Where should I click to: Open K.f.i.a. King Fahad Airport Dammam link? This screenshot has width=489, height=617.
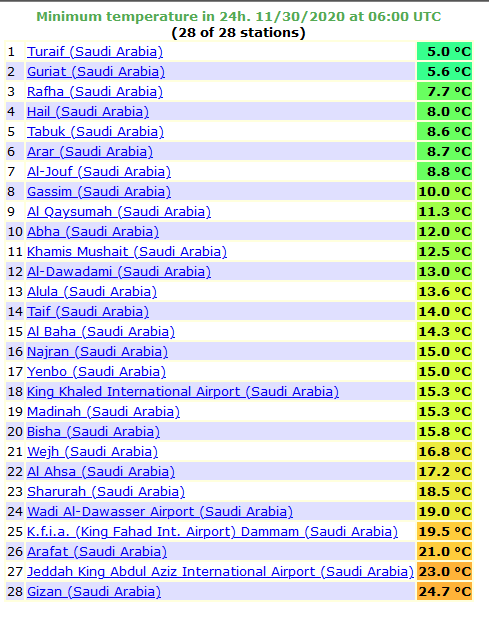tap(212, 532)
